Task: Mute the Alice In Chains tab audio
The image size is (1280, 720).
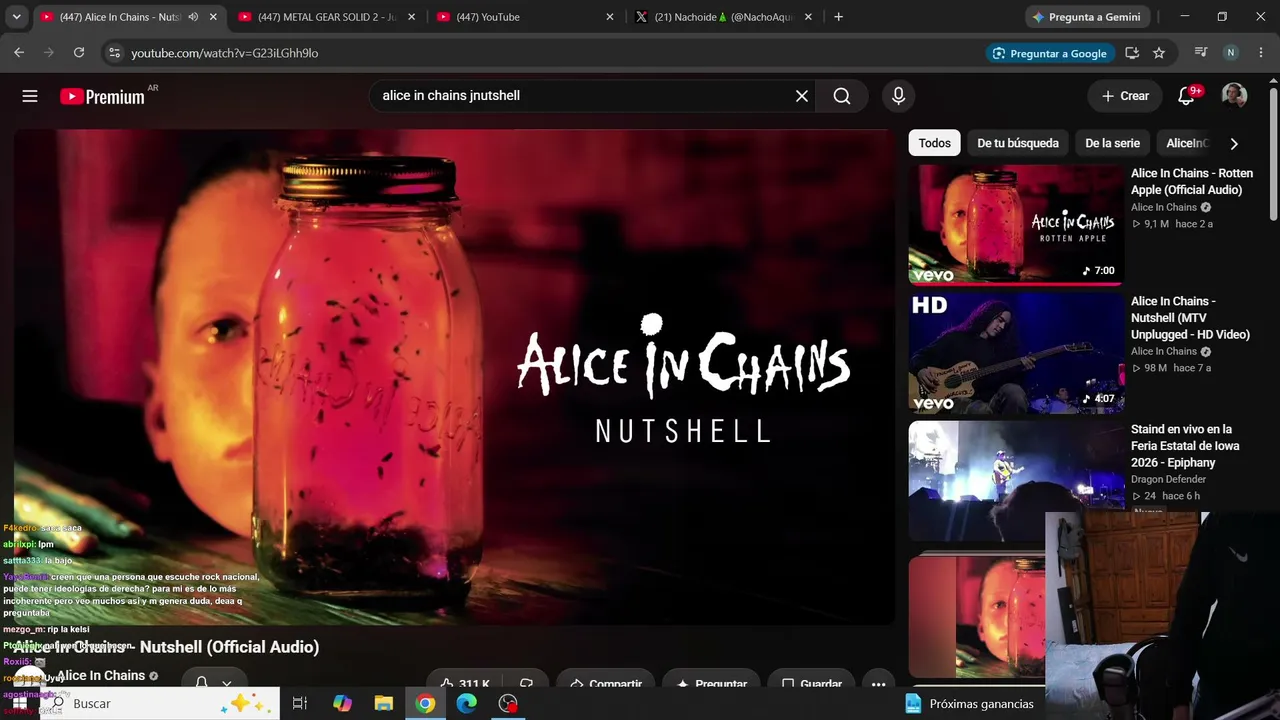Action: pyautogui.click(x=193, y=17)
